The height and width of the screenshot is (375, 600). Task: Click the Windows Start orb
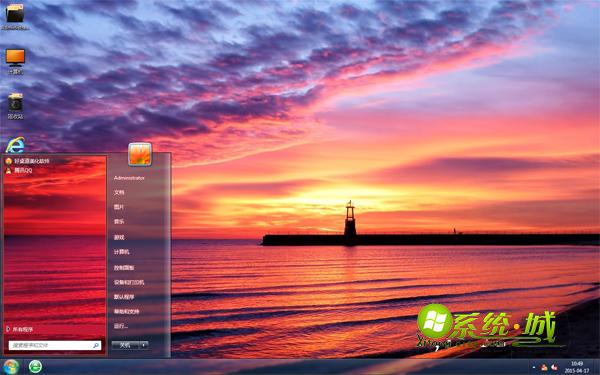coord(11,367)
